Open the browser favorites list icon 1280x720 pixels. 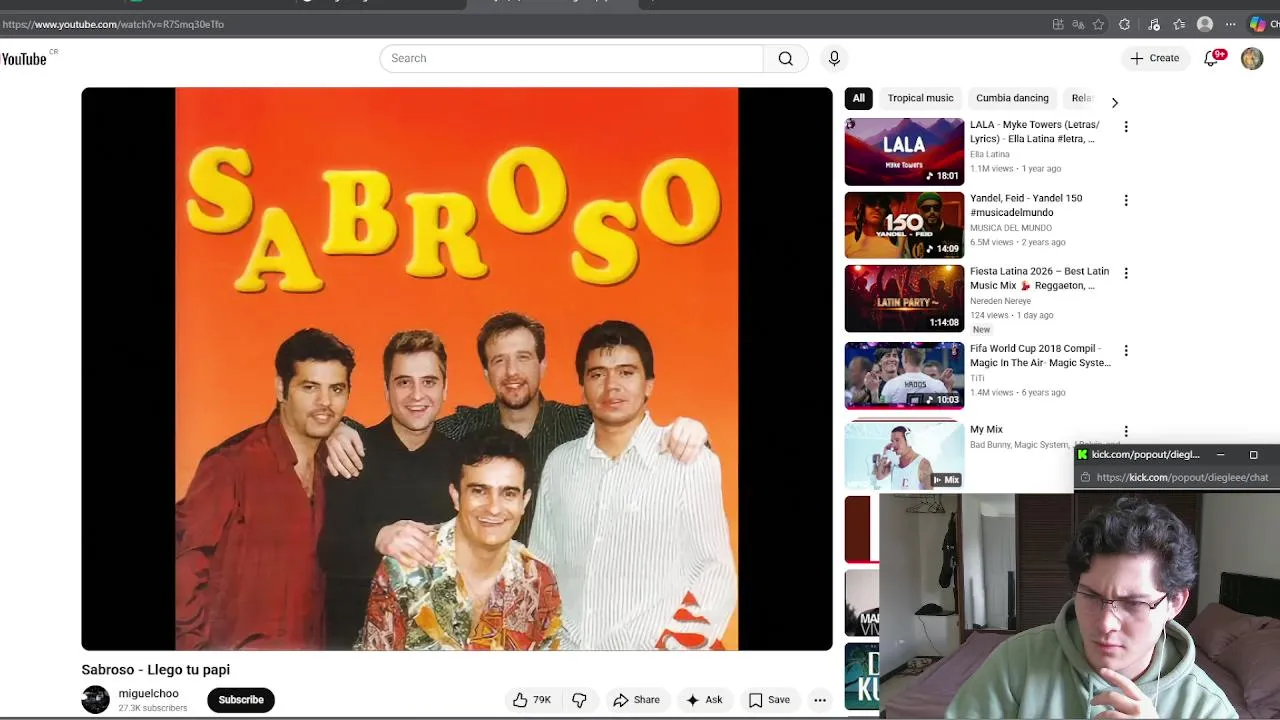click(x=1179, y=24)
